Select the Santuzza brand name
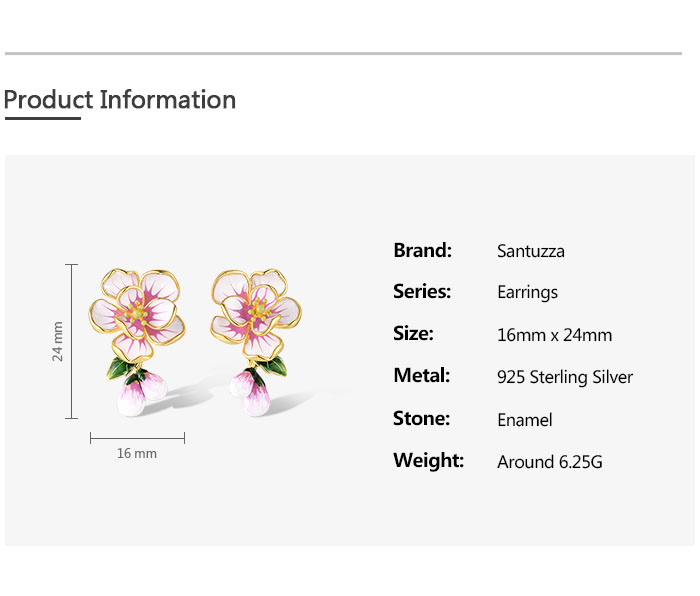The image size is (700, 596). tap(530, 251)
